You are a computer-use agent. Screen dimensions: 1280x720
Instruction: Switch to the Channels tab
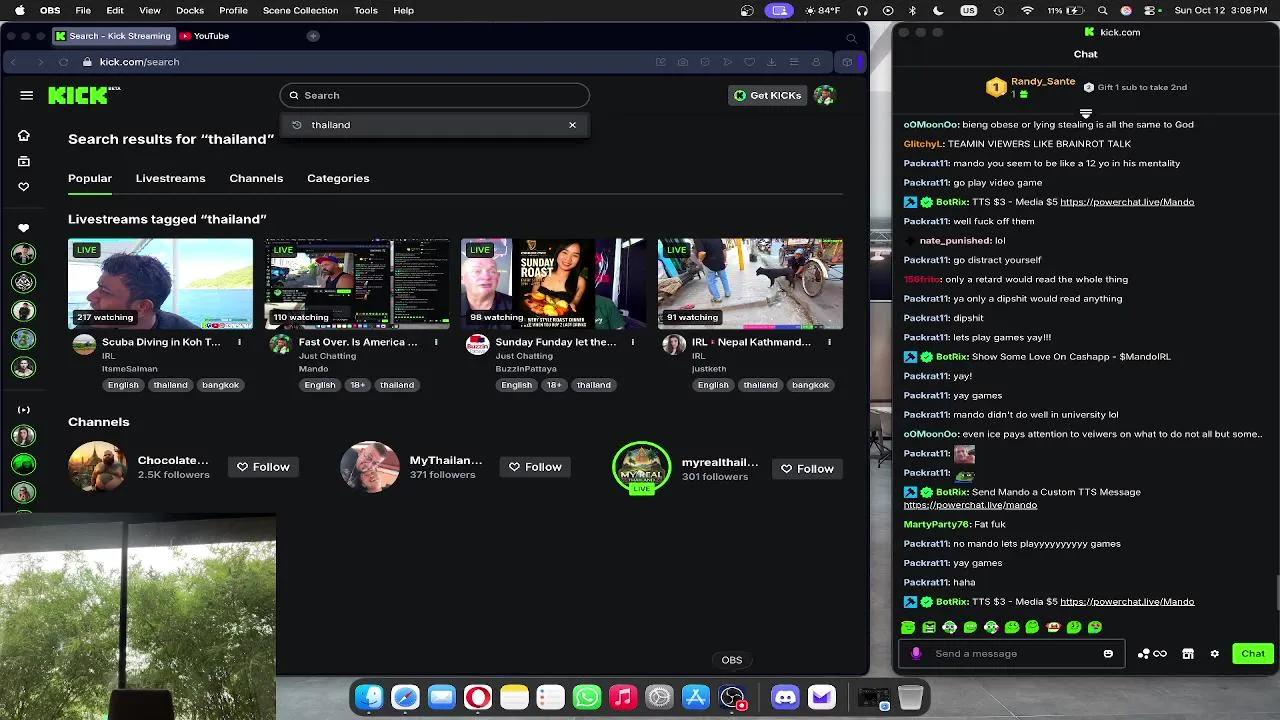tap(256, 178)
